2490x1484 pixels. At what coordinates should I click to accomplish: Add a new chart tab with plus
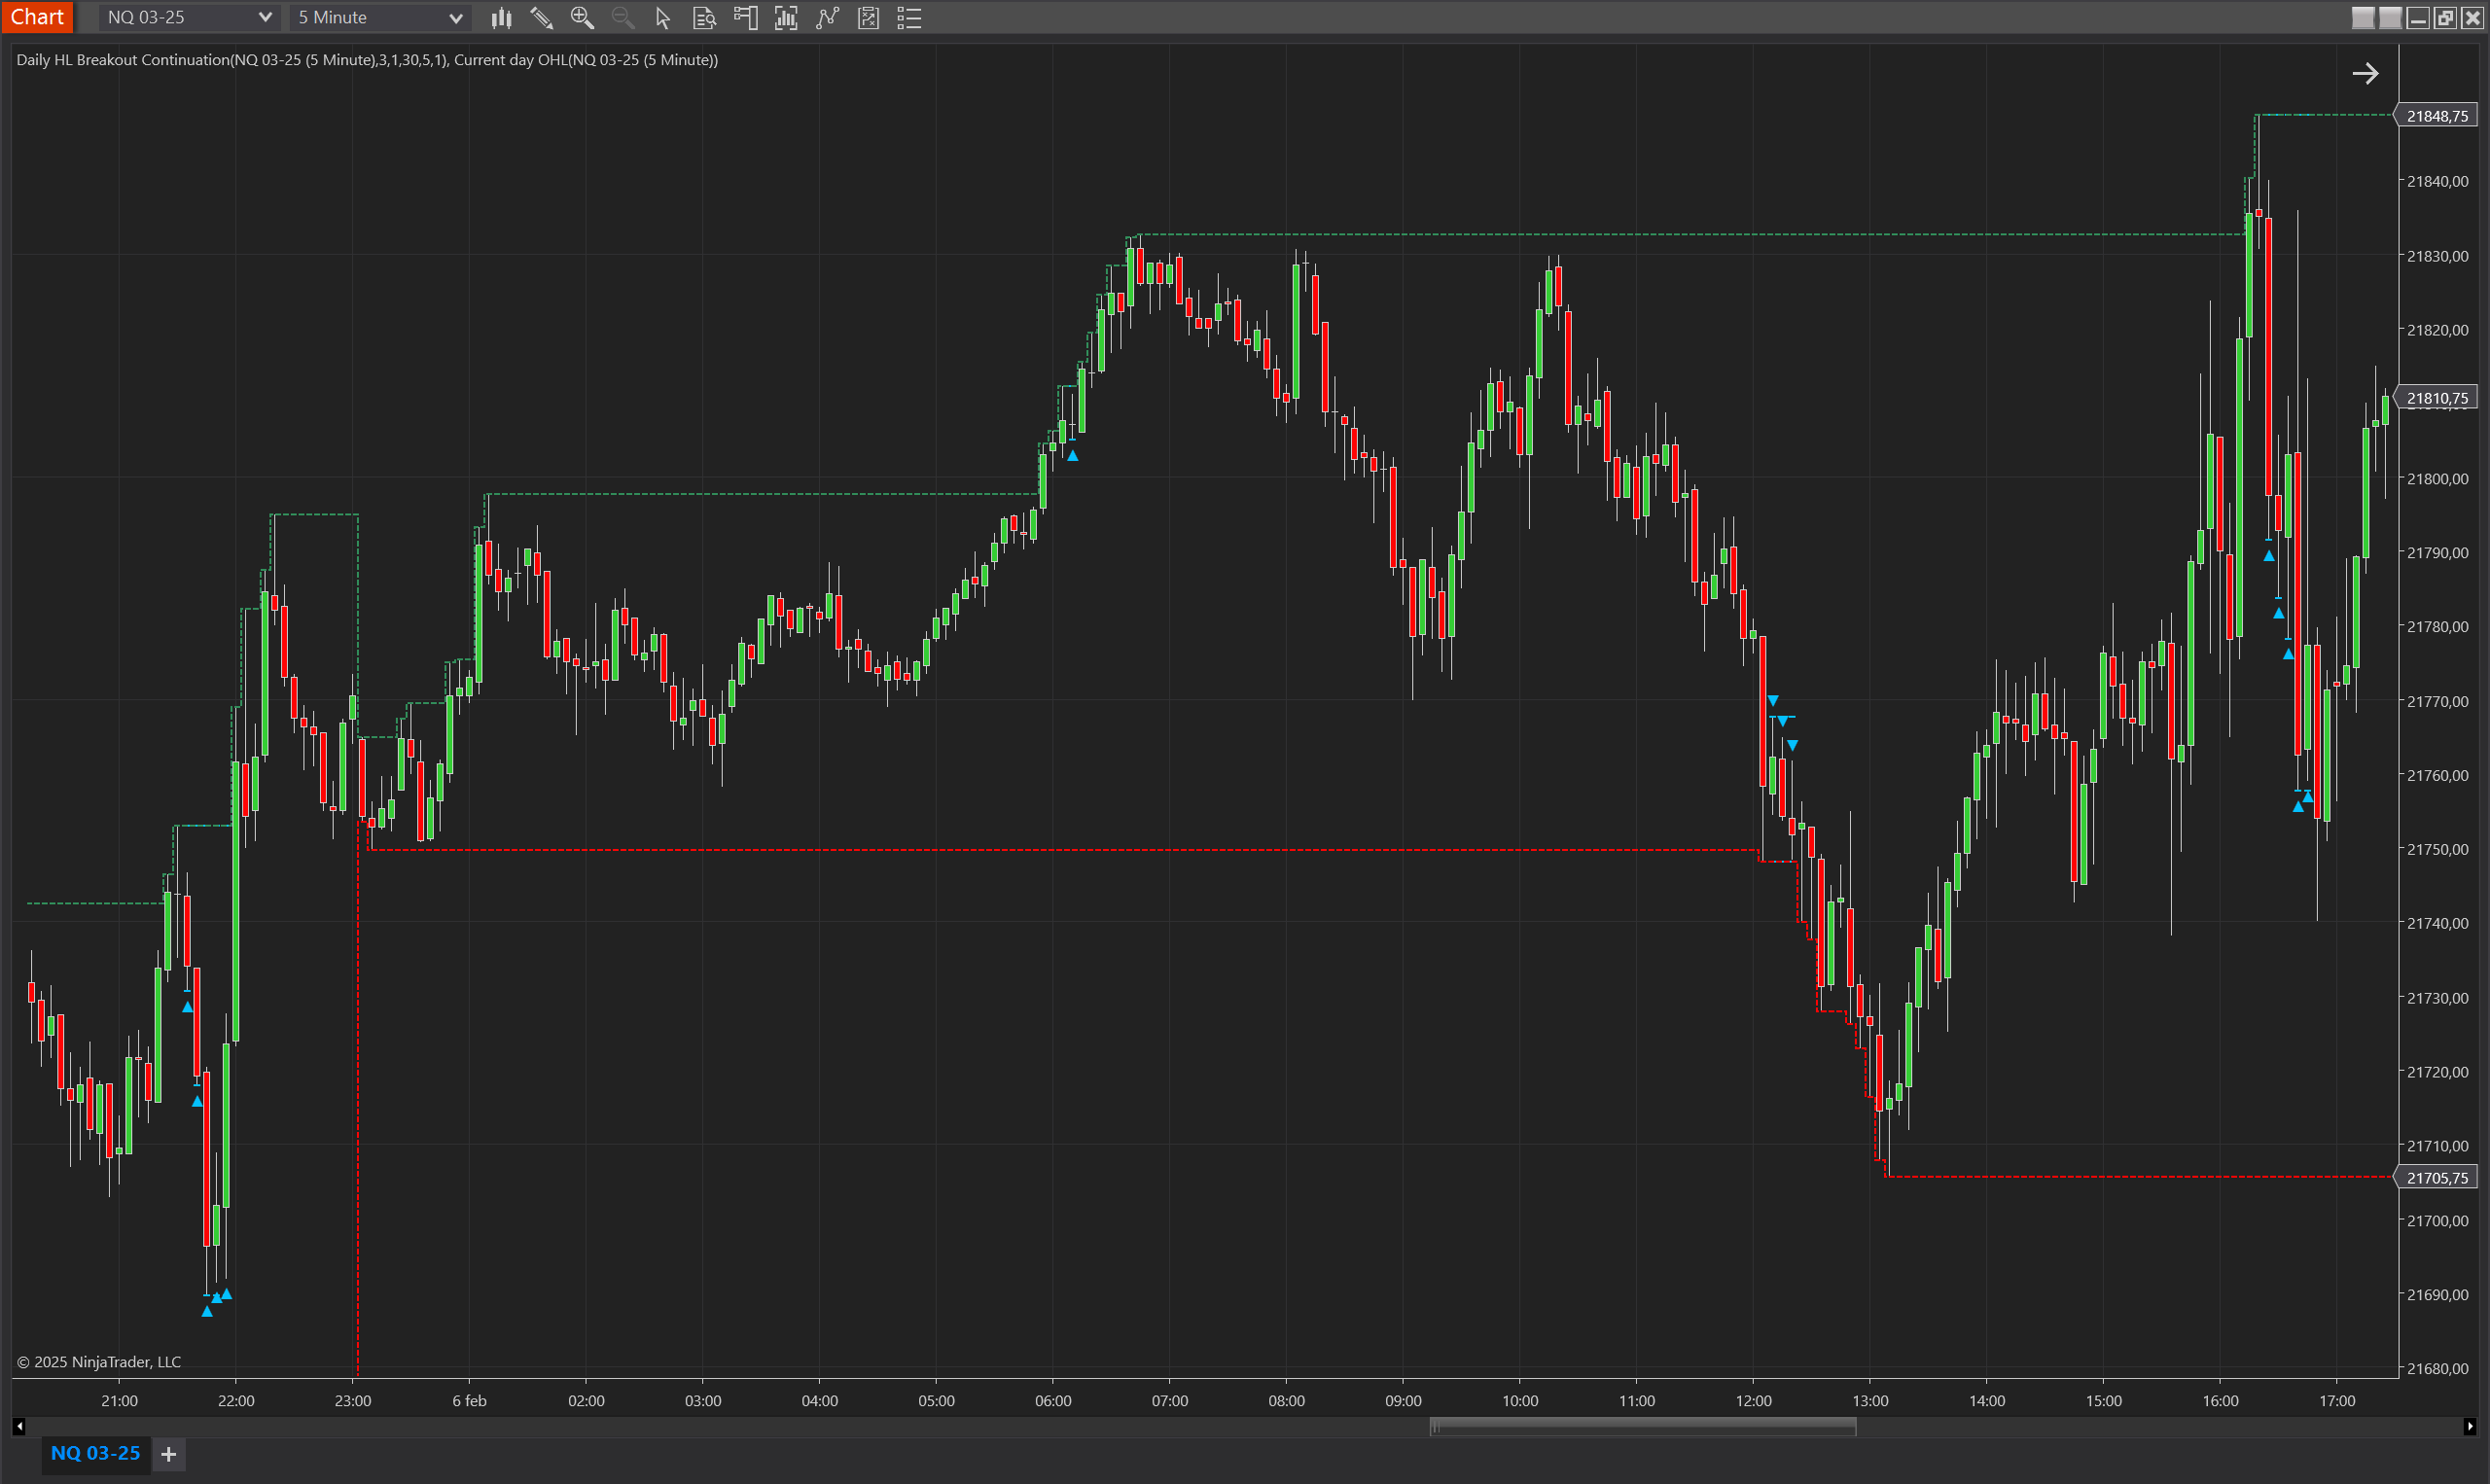(x=169, y=1454)
